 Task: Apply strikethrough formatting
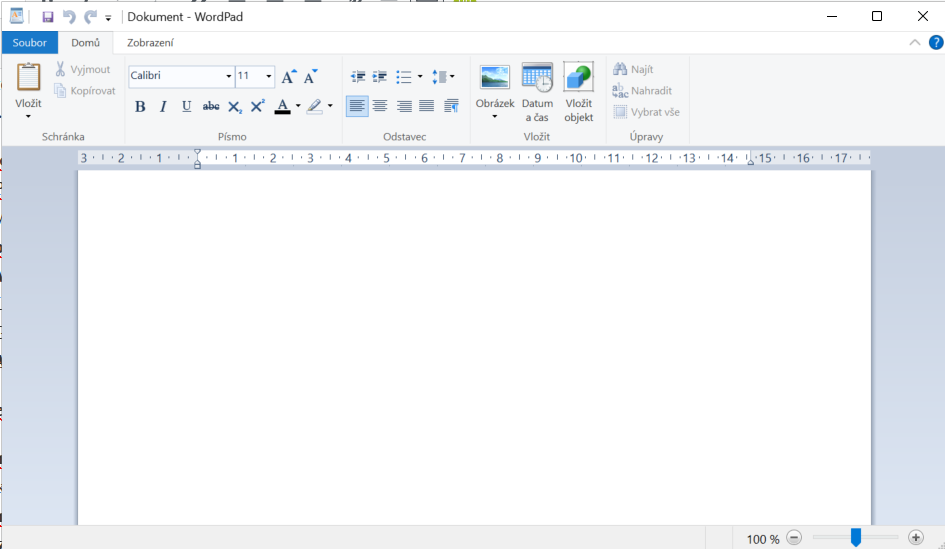tap(211, 106)
